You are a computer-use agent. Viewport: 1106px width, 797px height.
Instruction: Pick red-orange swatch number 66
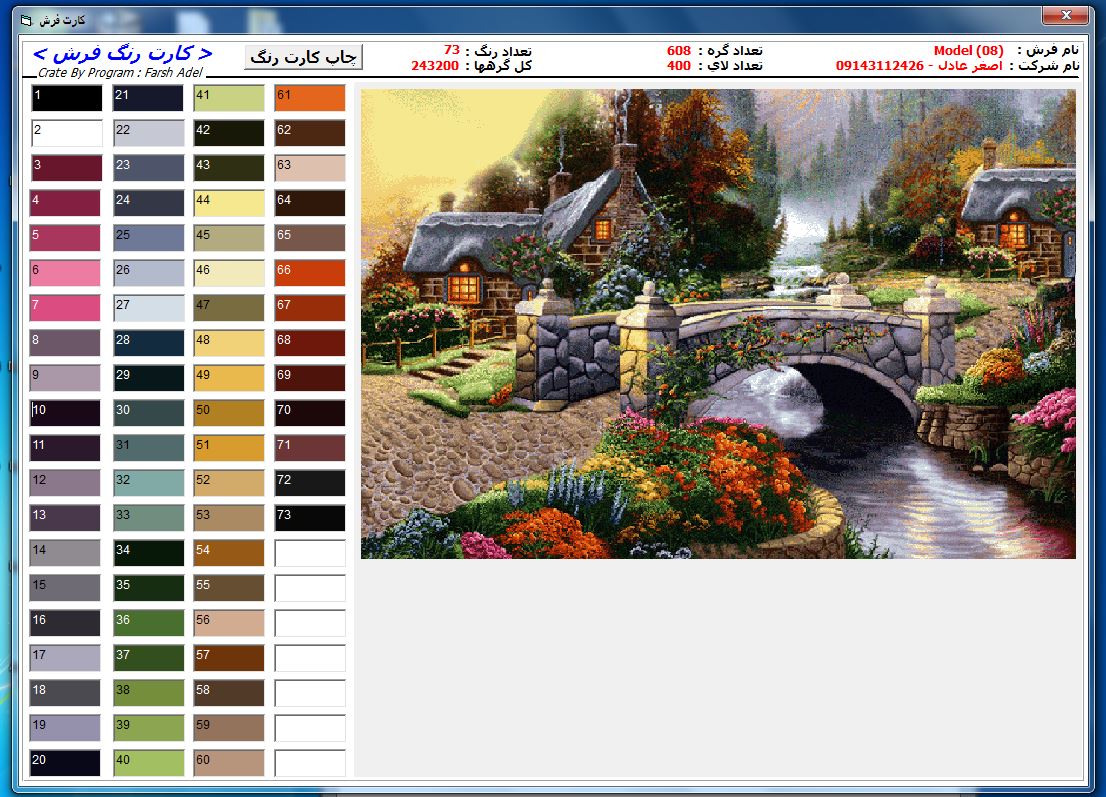point(310,273)
